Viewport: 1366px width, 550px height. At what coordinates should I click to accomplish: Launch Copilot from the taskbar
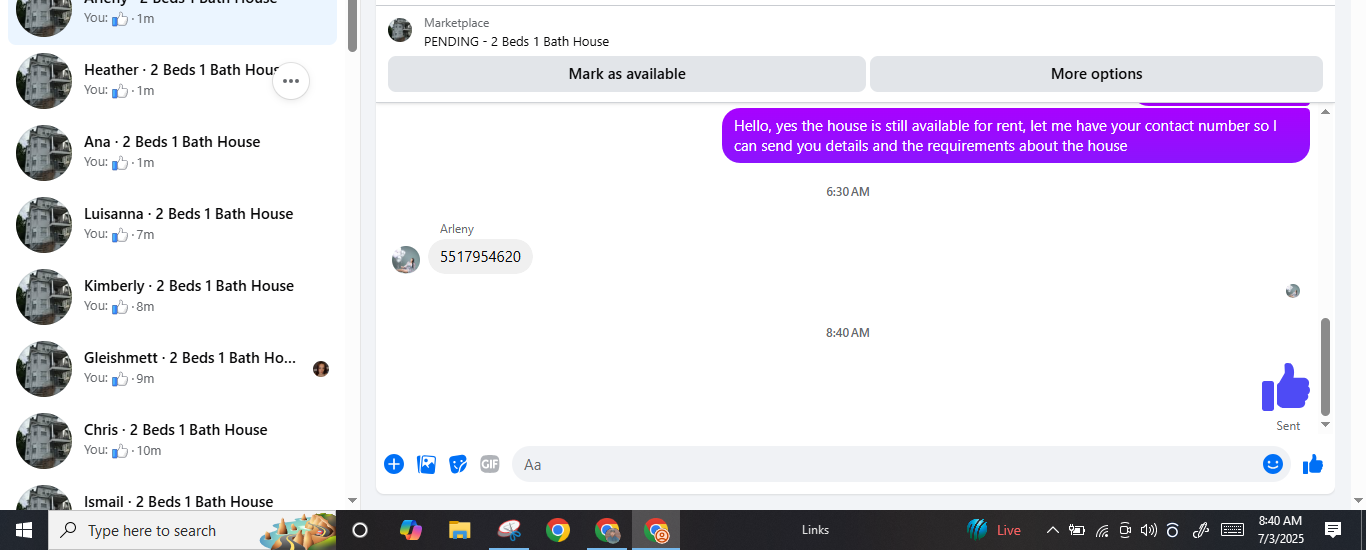[410, 530]
